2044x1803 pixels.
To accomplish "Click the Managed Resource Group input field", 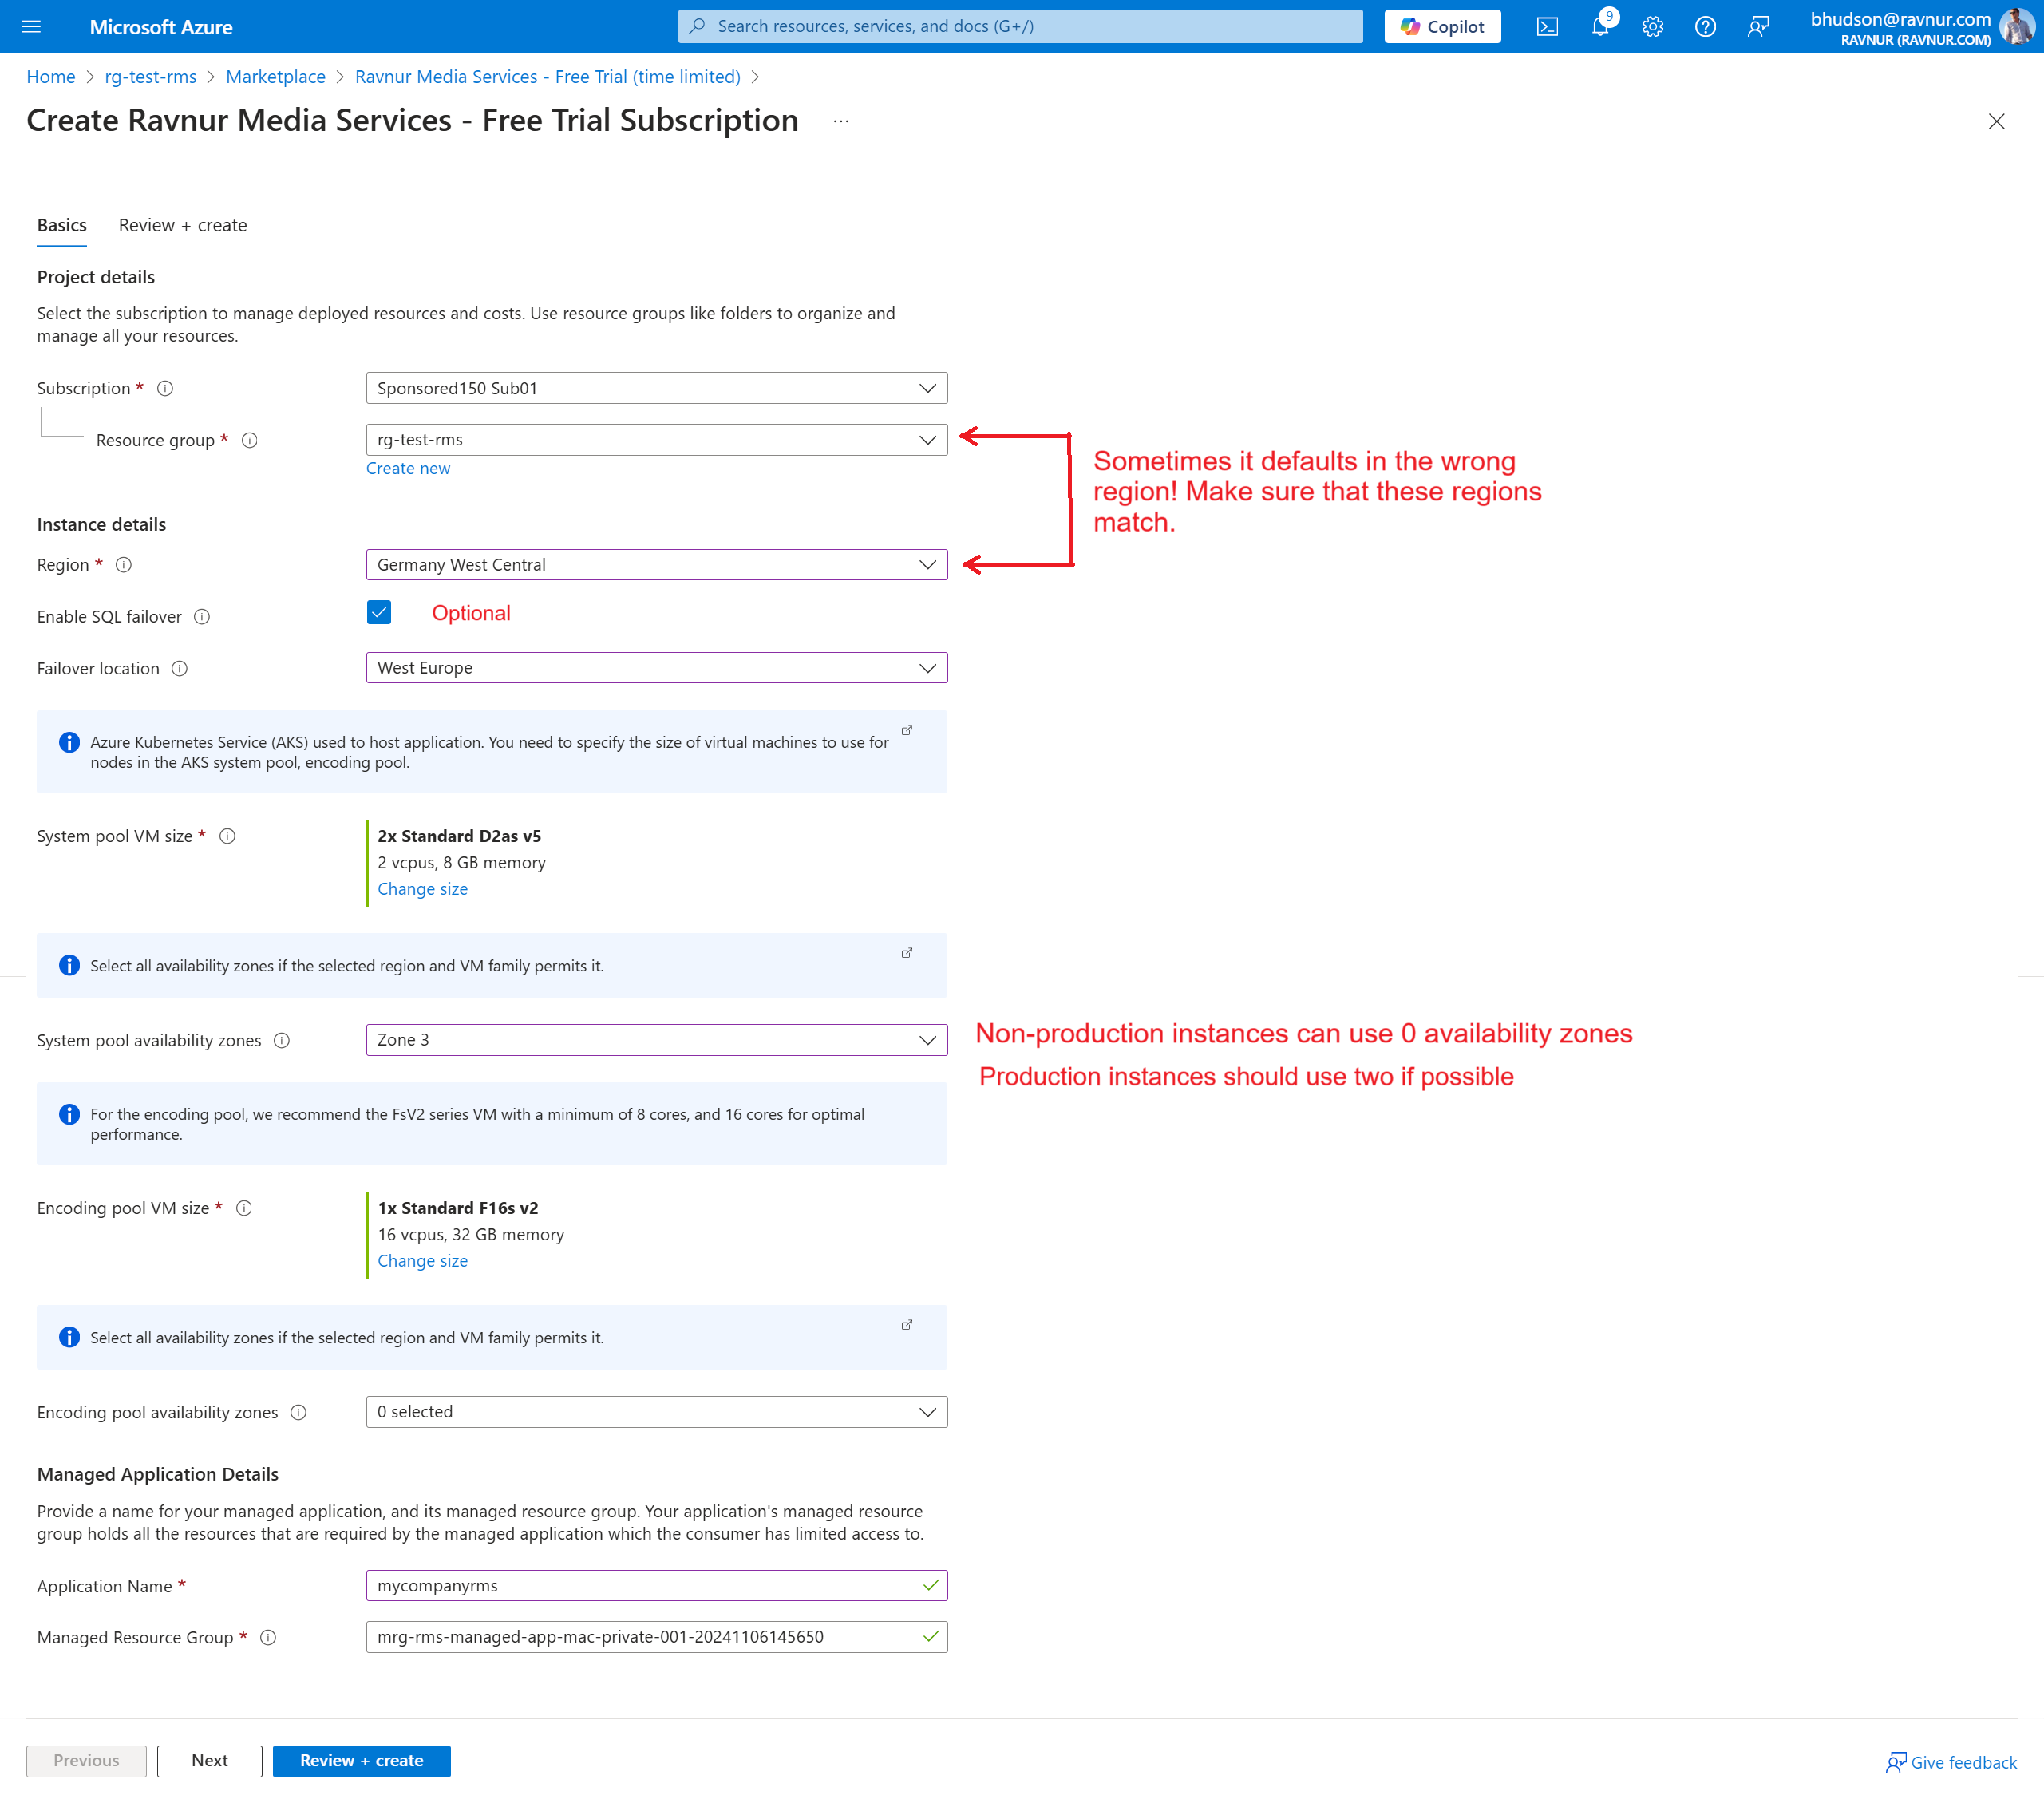I will pyautogui.click(x=656, y=1637).
